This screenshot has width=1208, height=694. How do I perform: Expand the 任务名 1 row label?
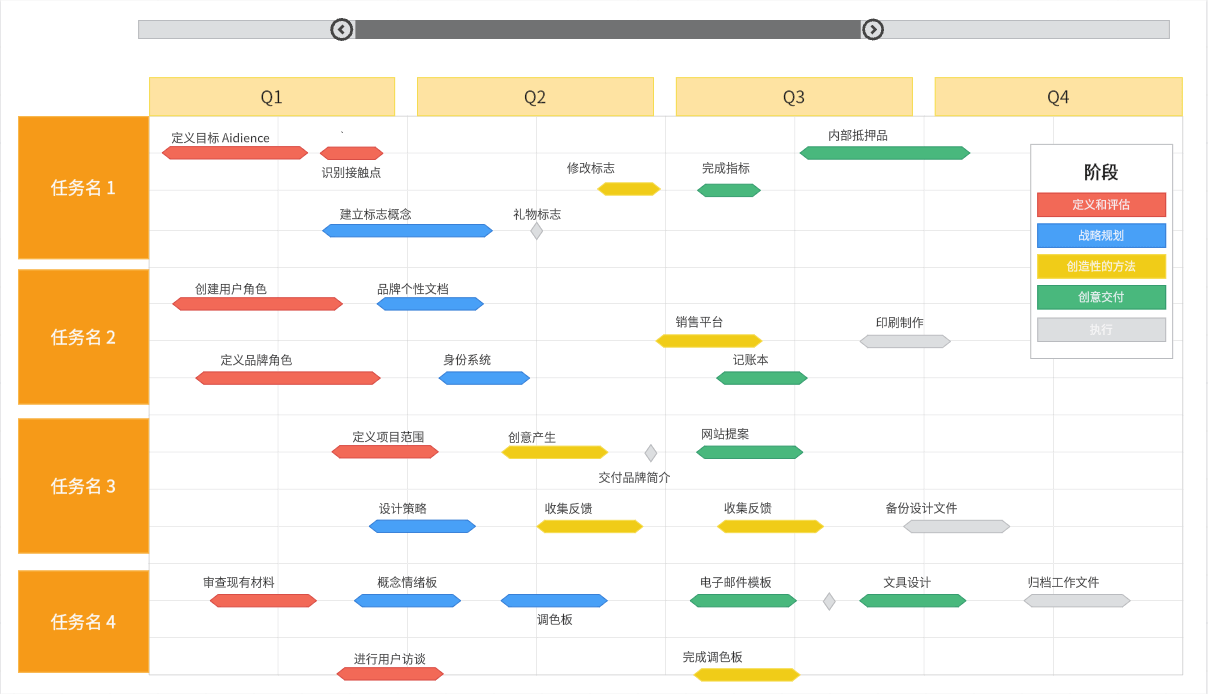(83, 188)
